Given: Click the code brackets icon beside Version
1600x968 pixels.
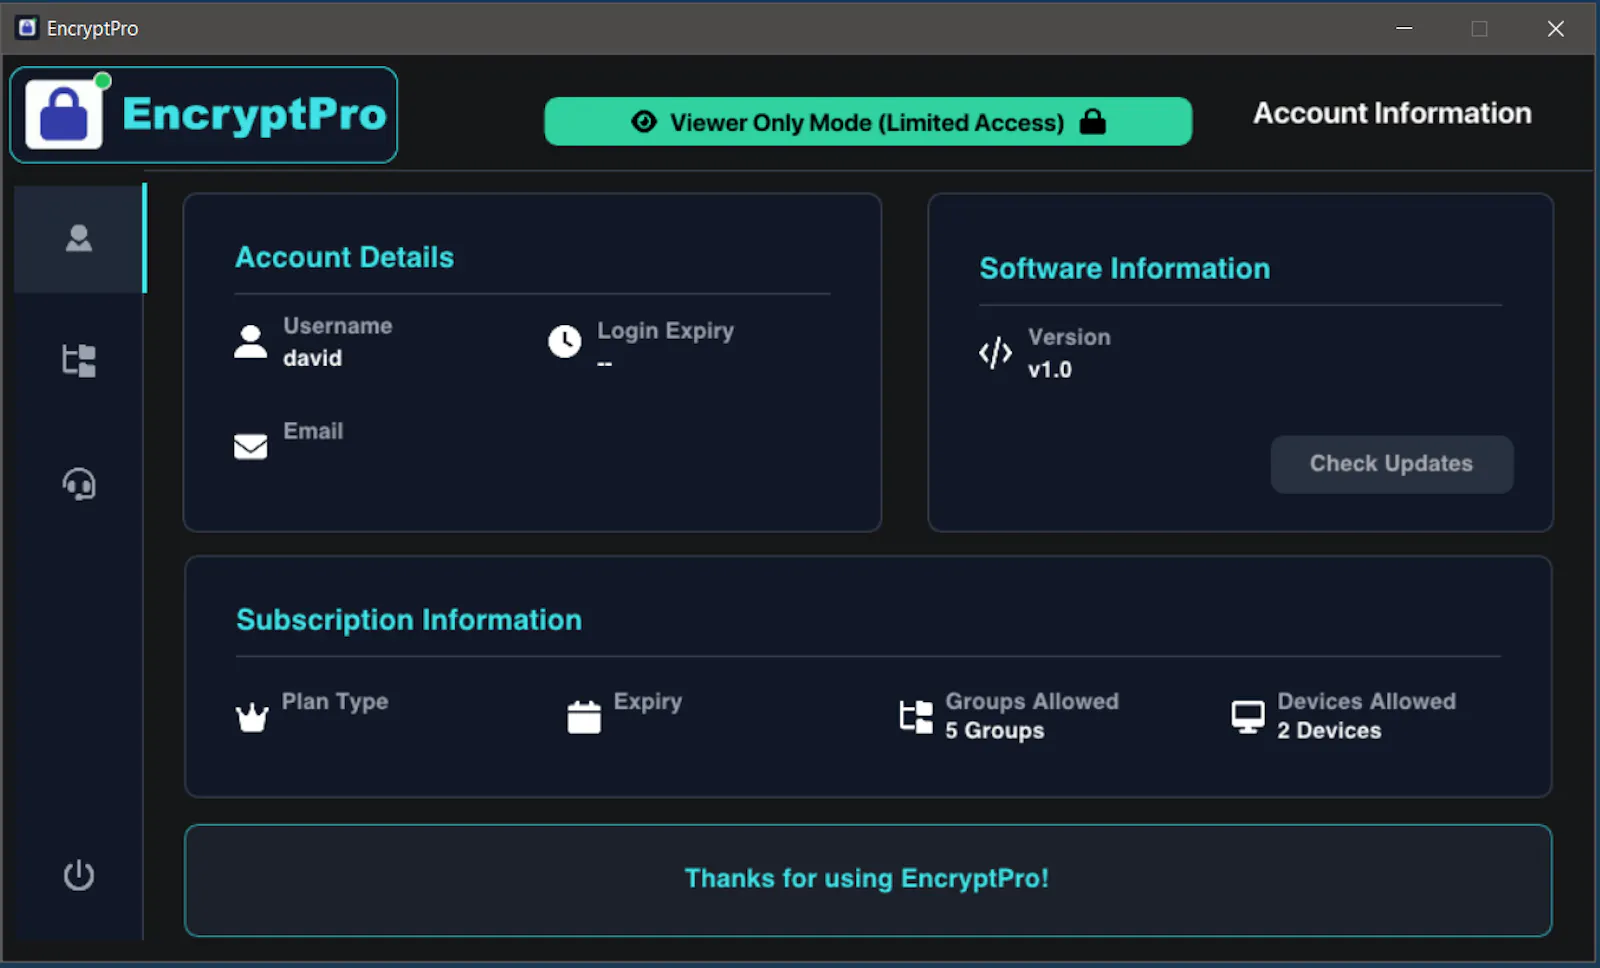Looking at the screenshot, I should point(995,352).
